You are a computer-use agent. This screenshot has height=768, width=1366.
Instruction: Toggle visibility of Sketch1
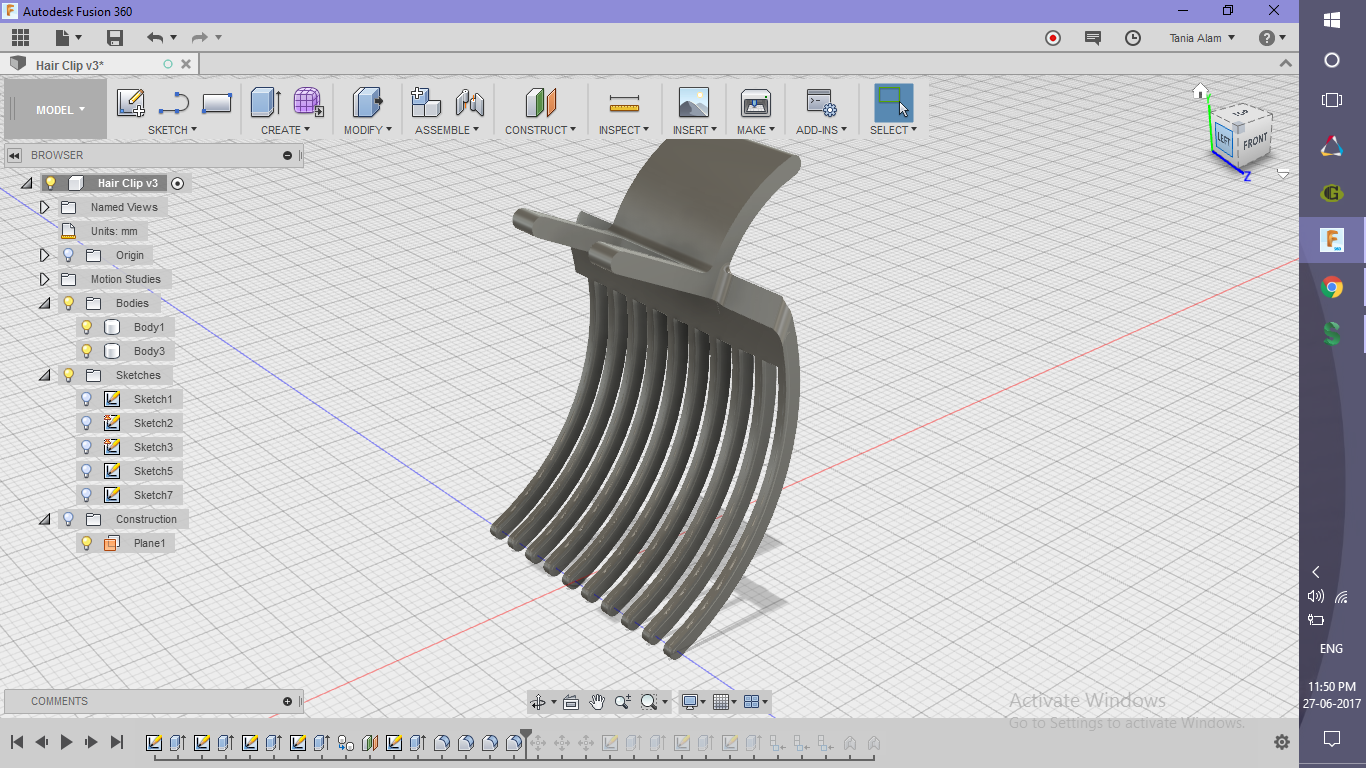pyautogui.click(x=87, y=399)
